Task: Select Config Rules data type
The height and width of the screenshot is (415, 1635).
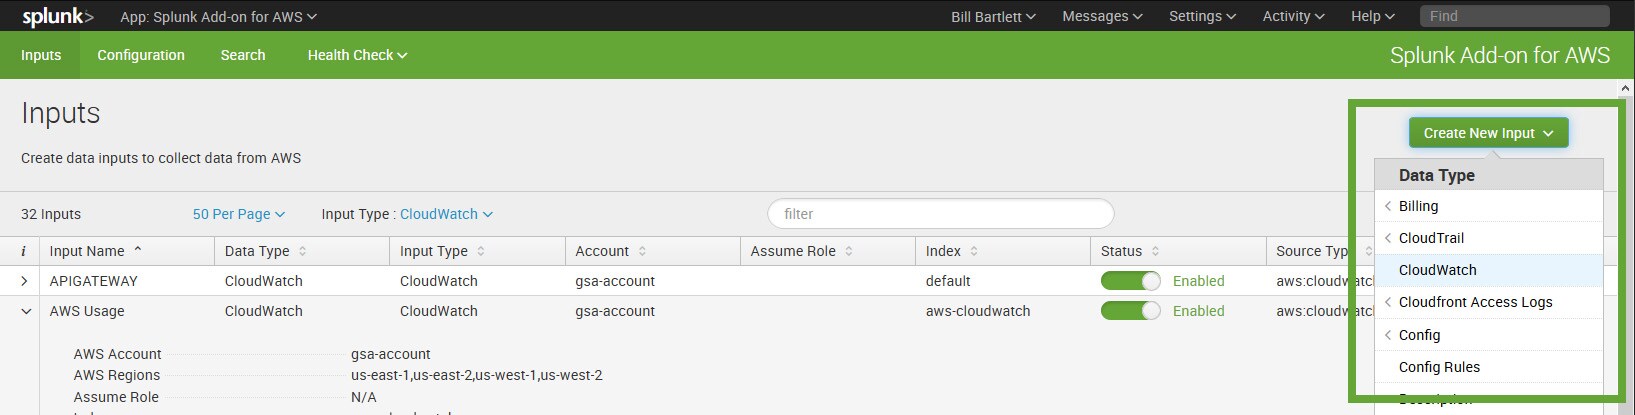Action: 1488,367
